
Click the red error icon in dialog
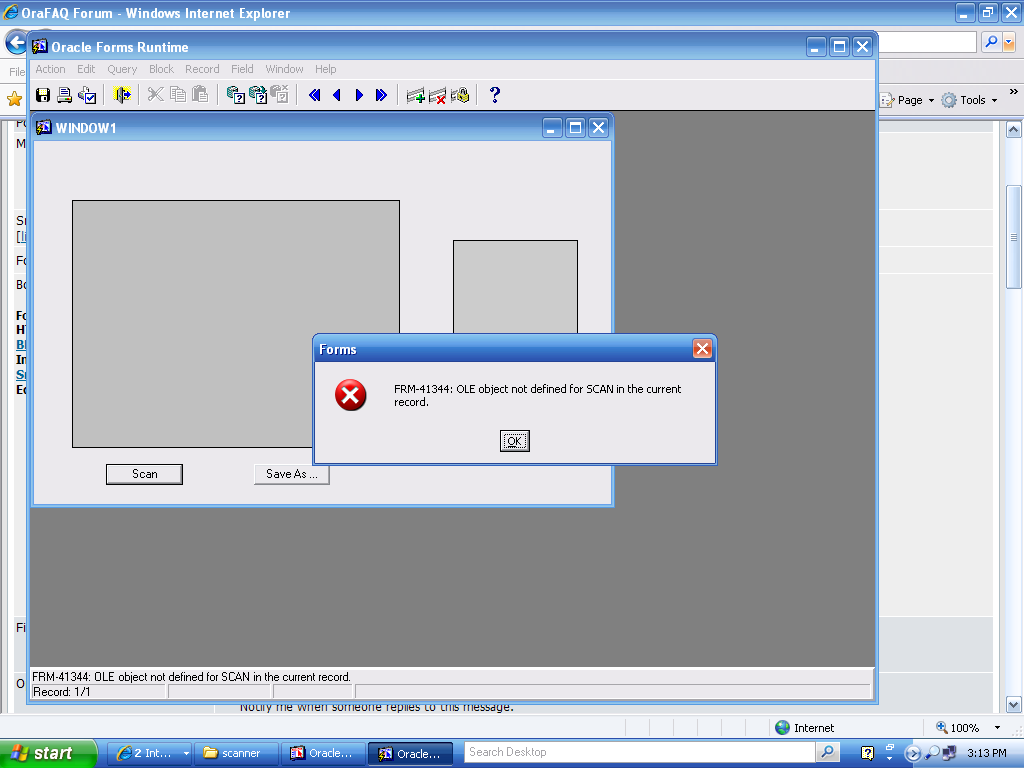coord(351,395)
